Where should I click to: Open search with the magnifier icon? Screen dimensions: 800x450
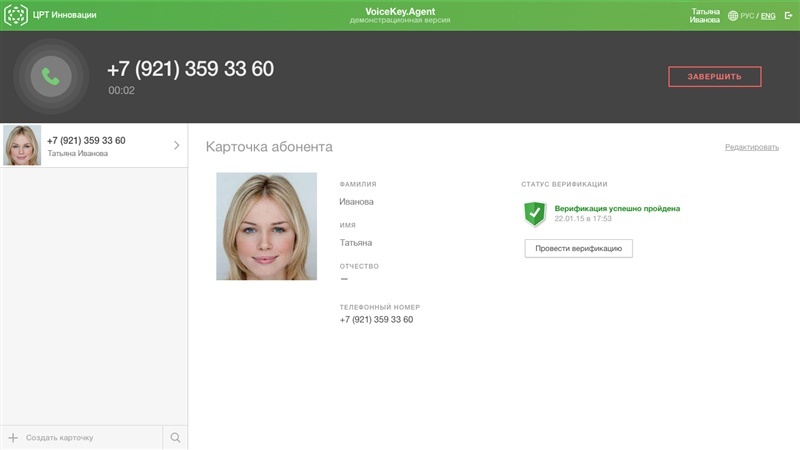(x=175, y=438)
